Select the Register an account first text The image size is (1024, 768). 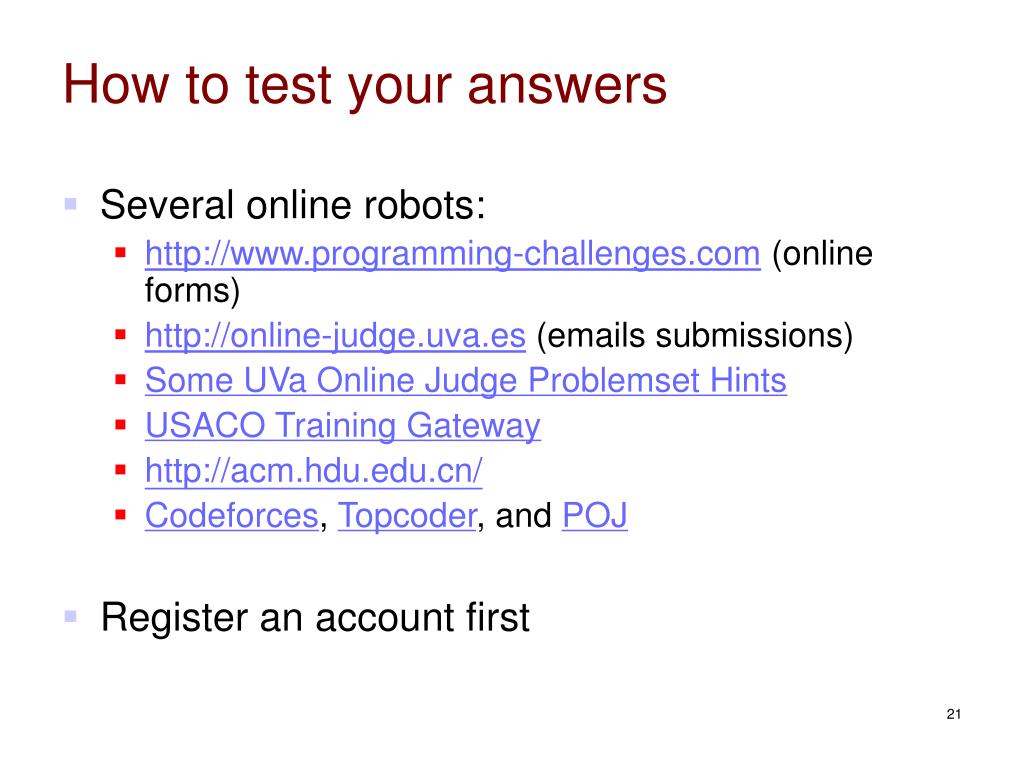(315, 617)
